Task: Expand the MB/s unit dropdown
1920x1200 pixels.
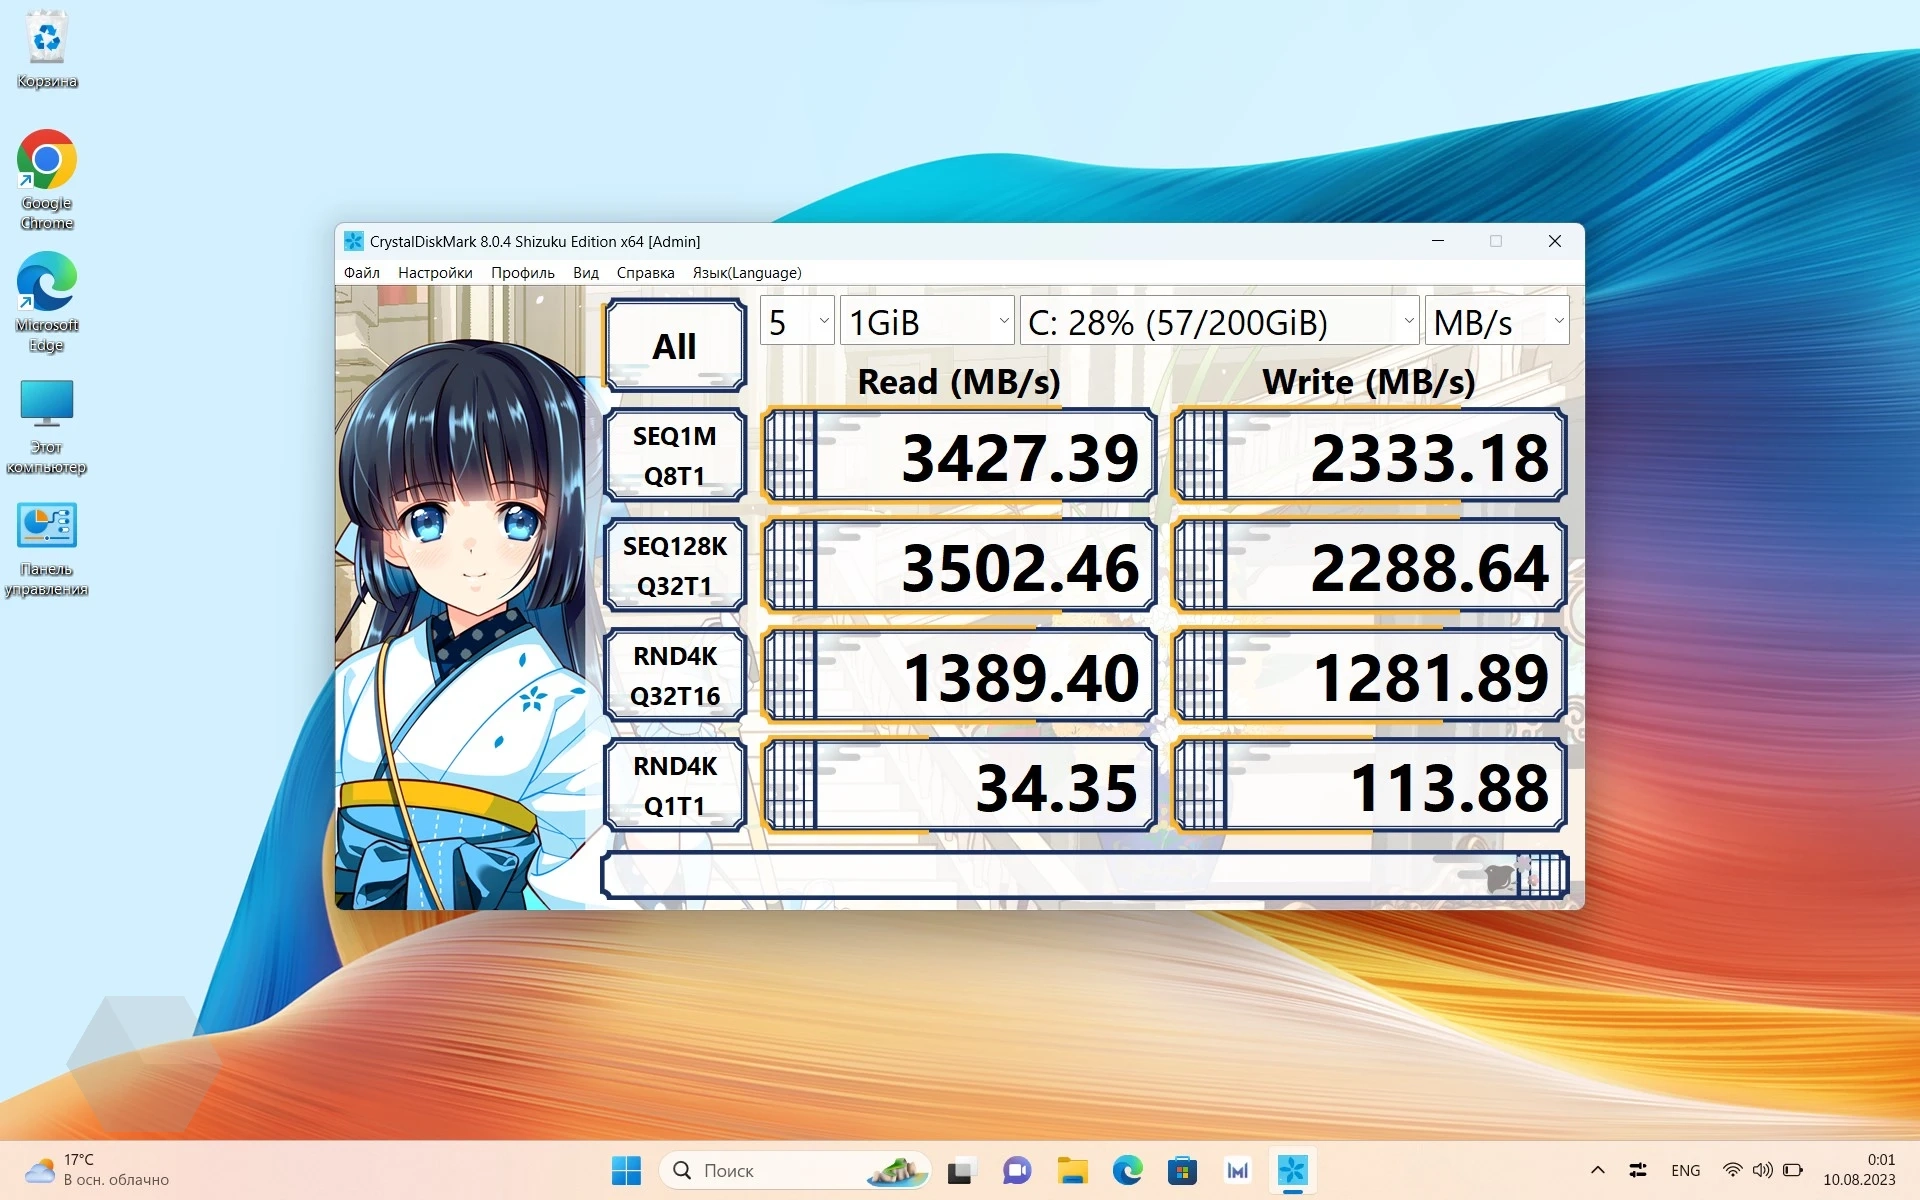Action: click(1497, 321)
